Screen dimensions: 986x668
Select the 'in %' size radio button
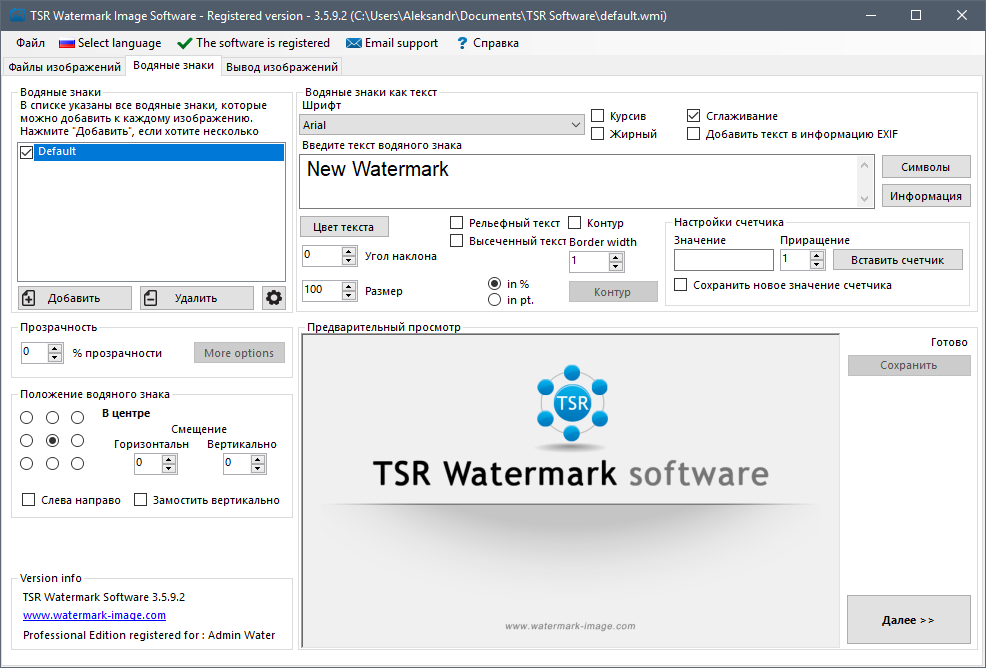click(x=494, y=284)
